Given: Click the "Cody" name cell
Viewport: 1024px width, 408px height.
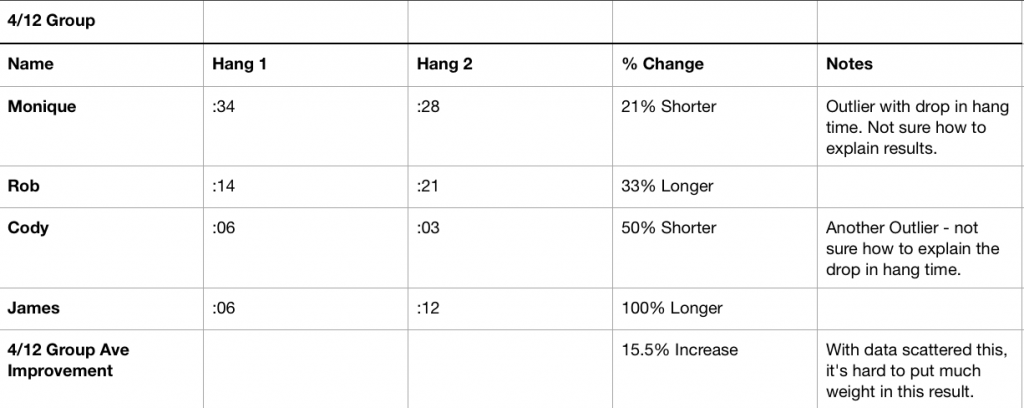Looking at the screenshot, I should coord(28,227).
